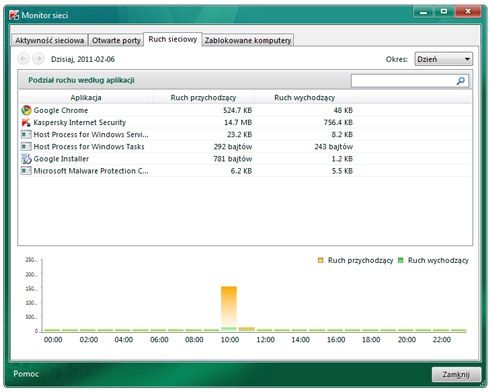Click the 8.2 KB outgoing value

(x=342, y=135)
